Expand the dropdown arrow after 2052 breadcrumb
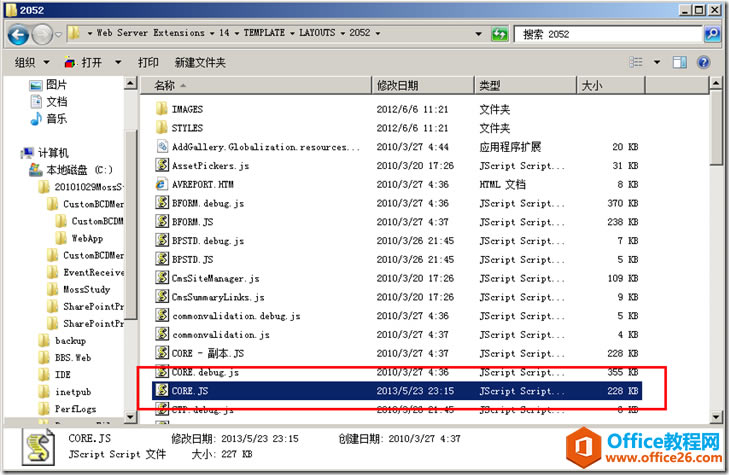 click(378, 33)
